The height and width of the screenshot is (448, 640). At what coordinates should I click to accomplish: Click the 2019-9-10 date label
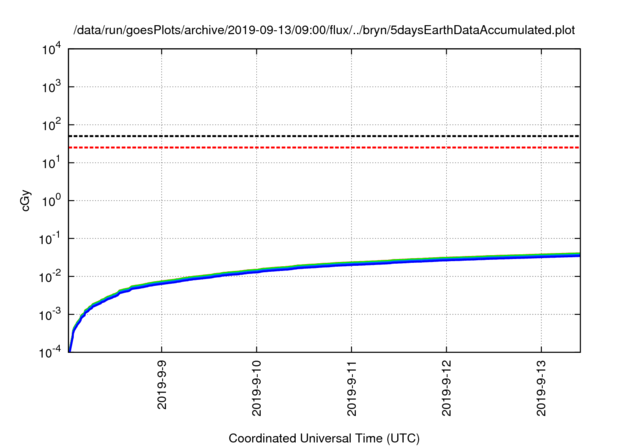(x=256, y=388)
